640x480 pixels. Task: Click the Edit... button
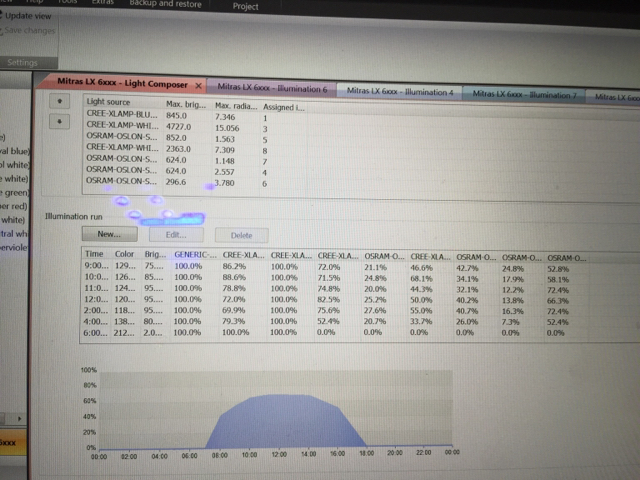[x=176, y=234]
